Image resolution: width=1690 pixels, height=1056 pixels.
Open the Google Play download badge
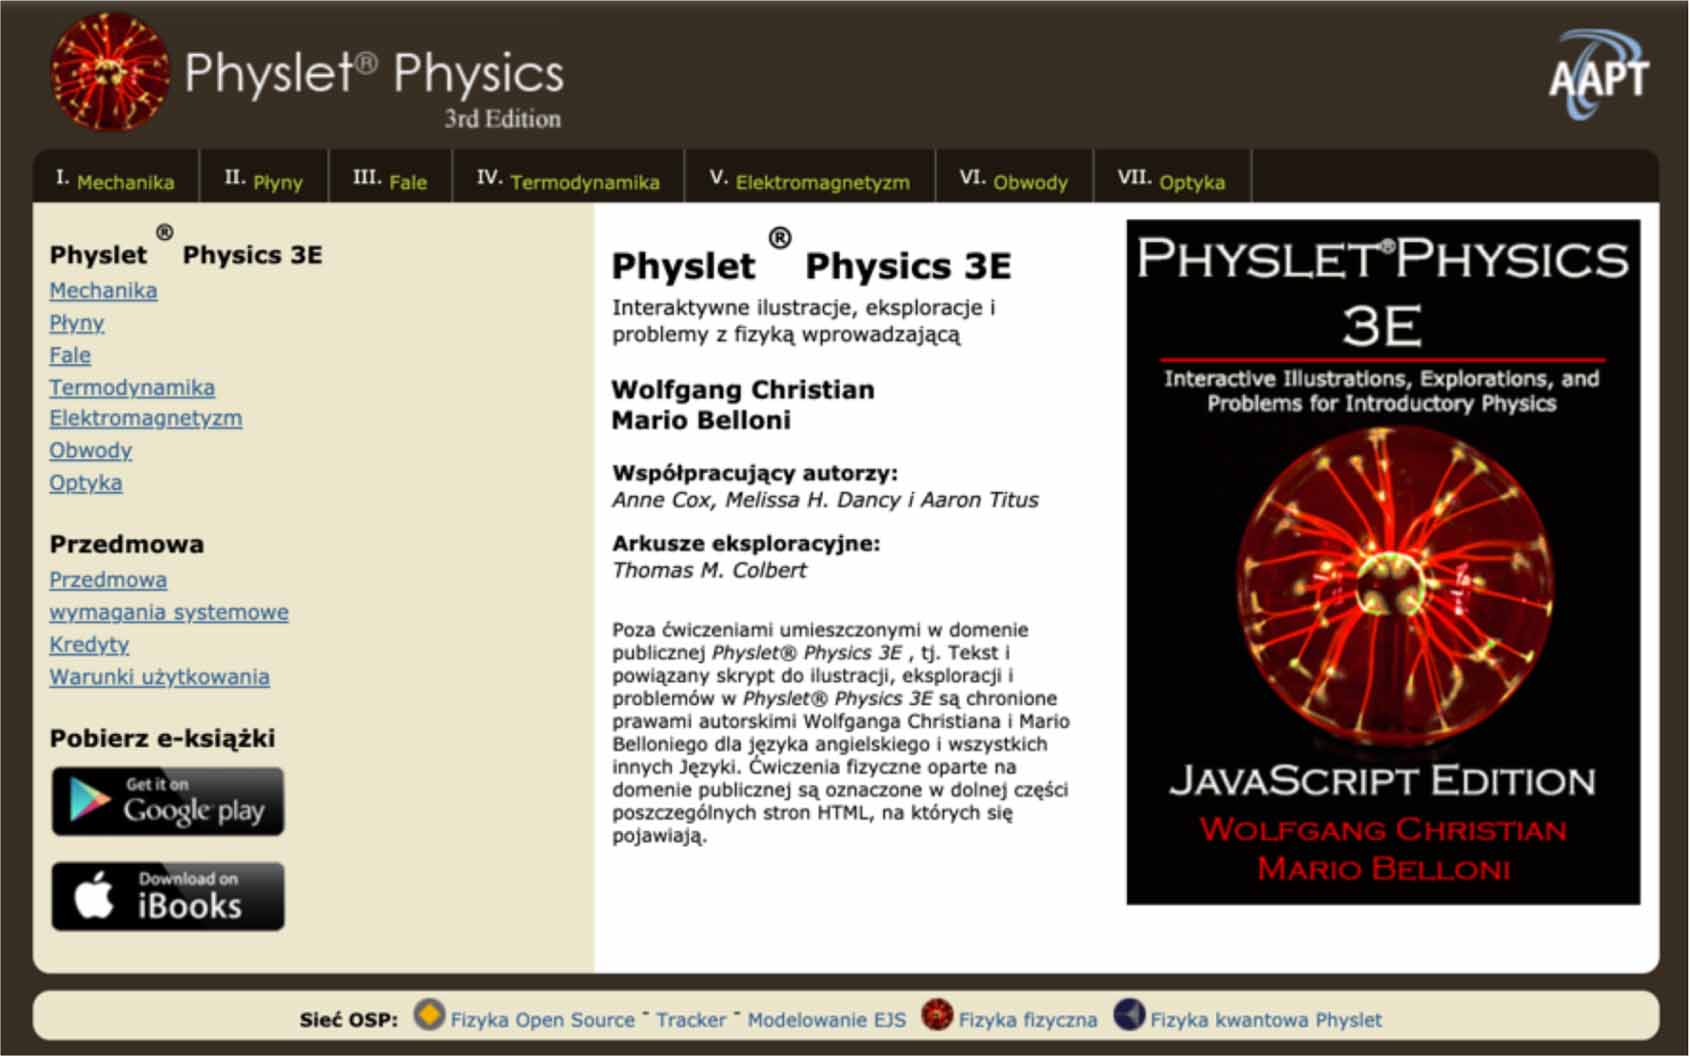[x=168, y=800]
